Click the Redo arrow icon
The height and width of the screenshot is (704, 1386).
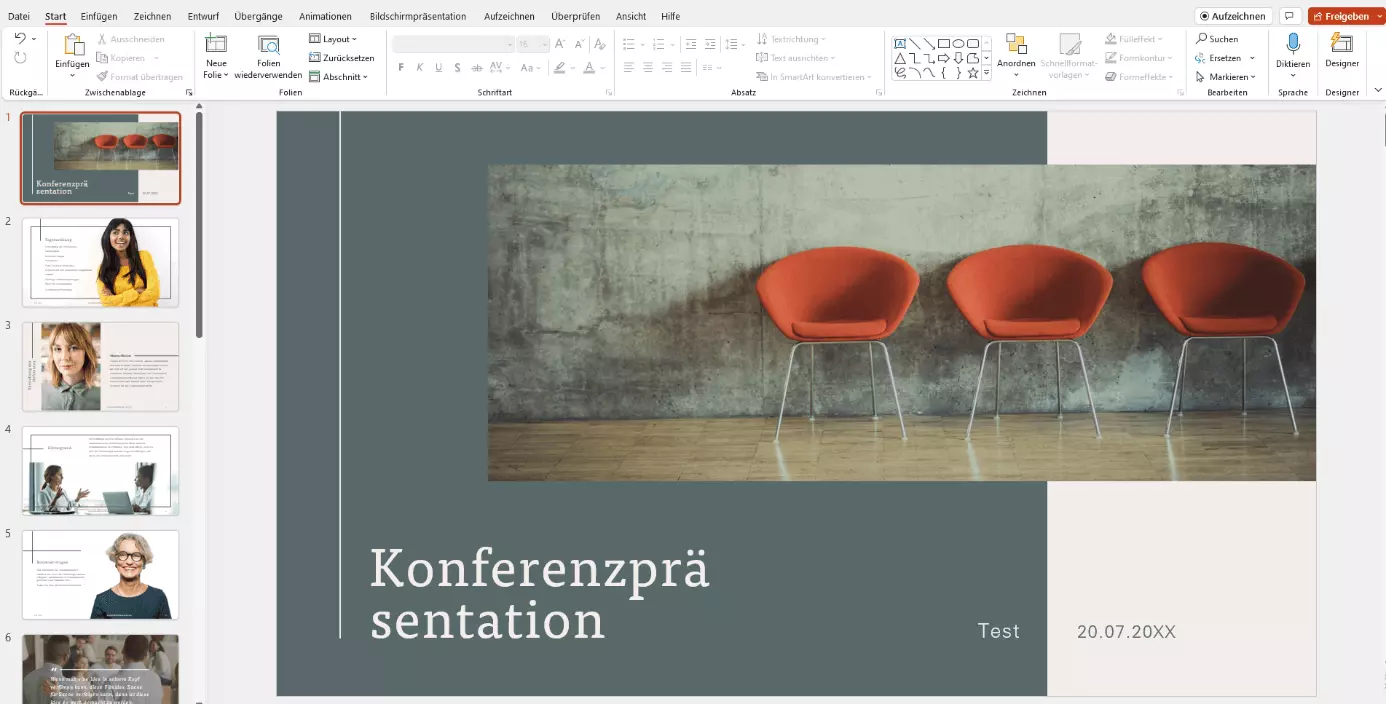click(x=20, y=57)
